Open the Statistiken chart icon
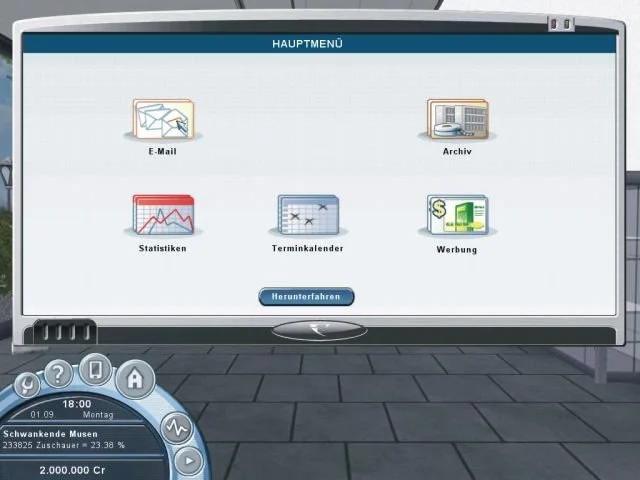The image size is (640, 480). pos(163,215)
